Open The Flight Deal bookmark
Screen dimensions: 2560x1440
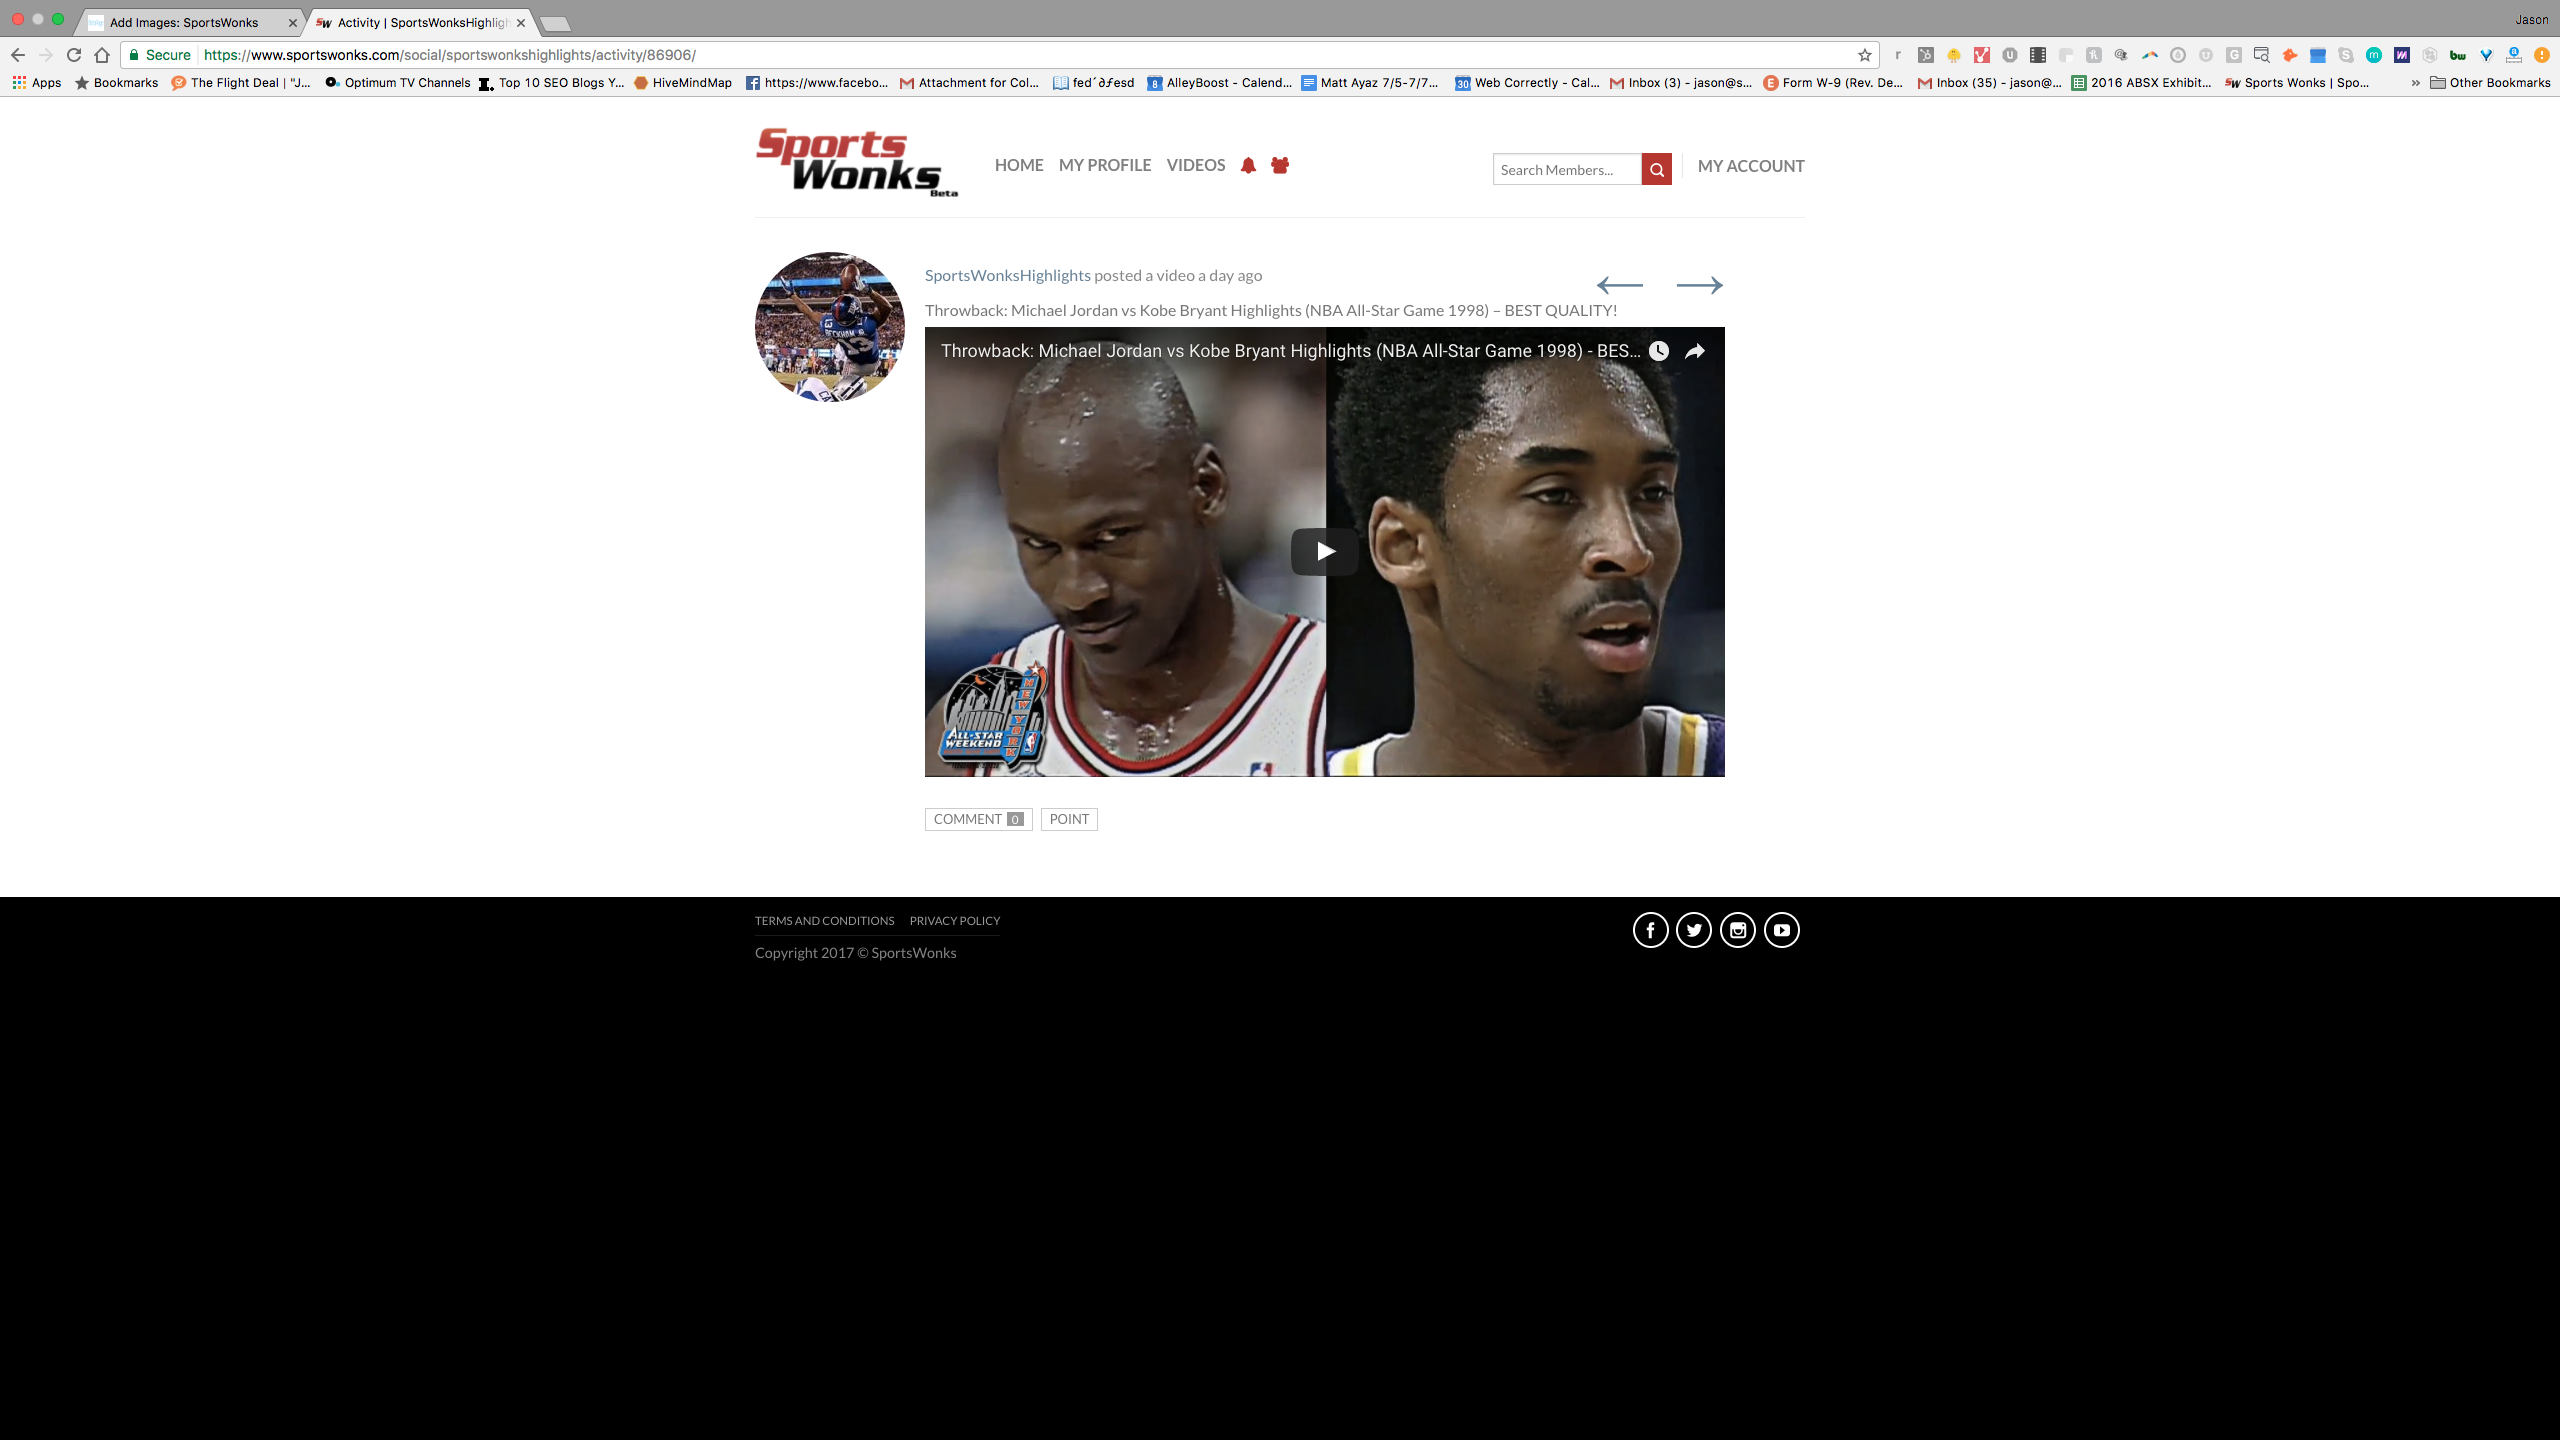240,83
